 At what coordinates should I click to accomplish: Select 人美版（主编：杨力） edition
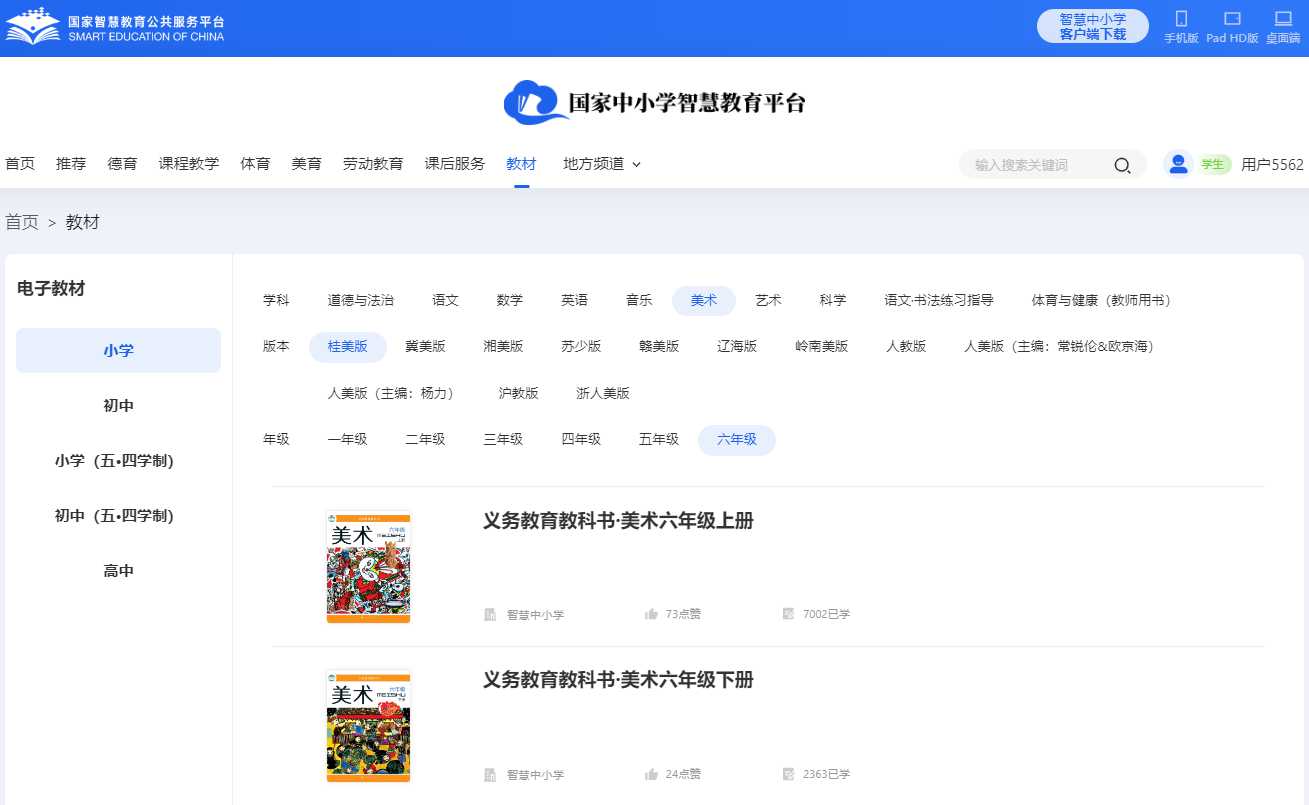point(395,393)
